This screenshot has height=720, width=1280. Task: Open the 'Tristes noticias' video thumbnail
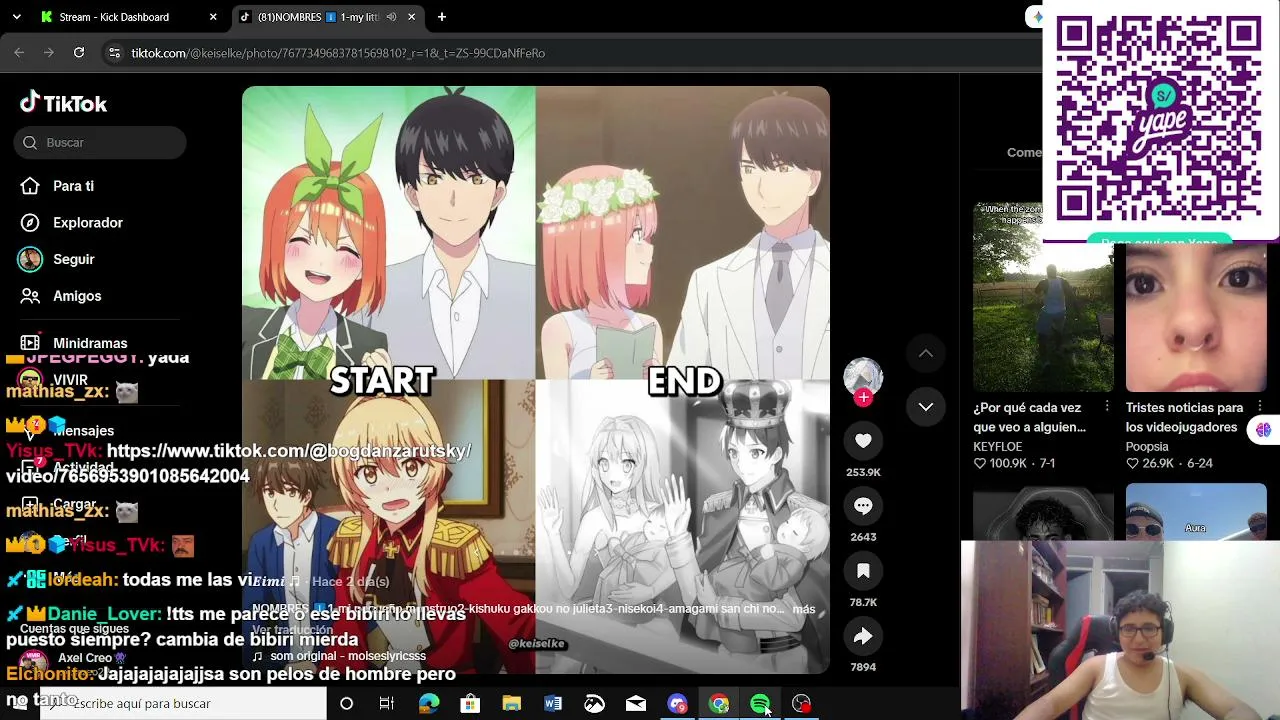[x=1196, y=318]
